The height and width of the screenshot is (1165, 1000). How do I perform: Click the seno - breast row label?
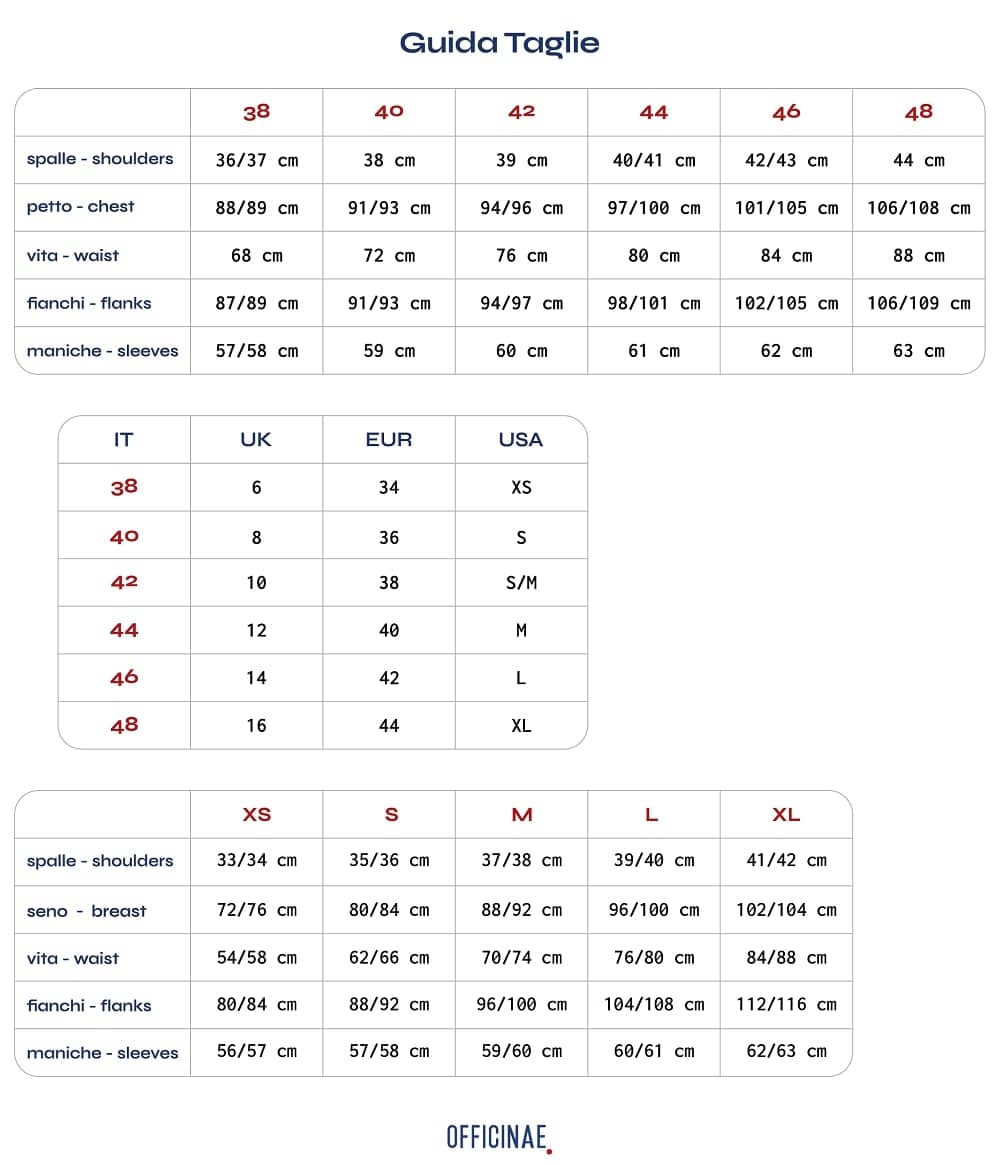(x=86, y=911)
